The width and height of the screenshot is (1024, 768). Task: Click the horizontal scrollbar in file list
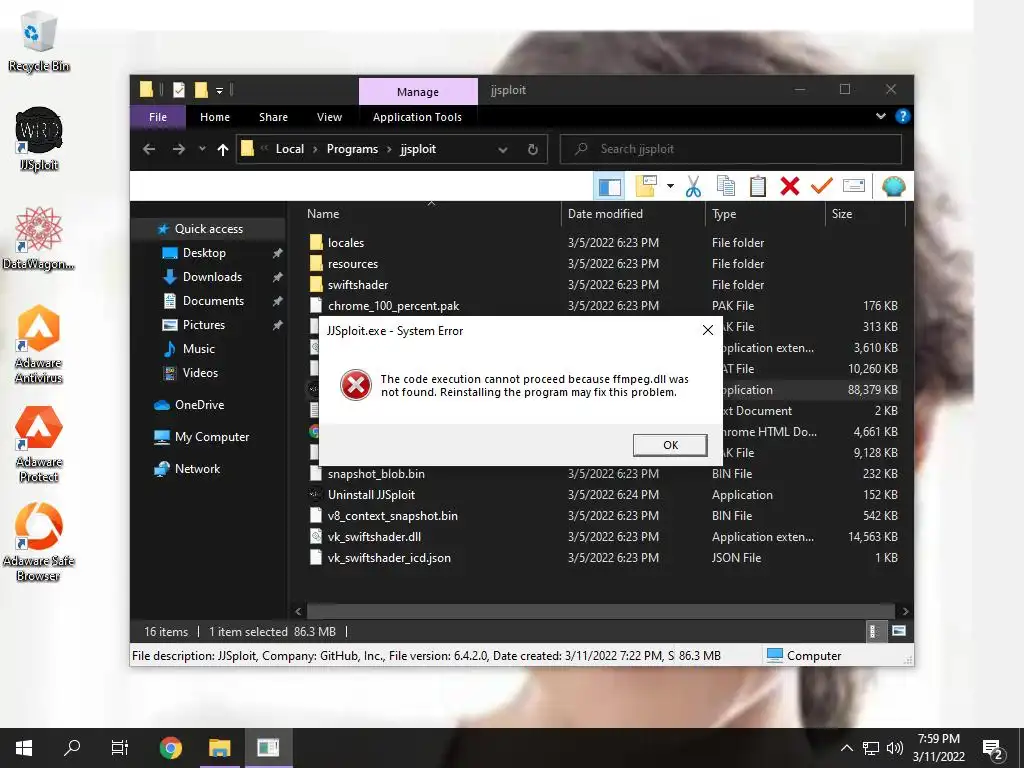[600, 611]
